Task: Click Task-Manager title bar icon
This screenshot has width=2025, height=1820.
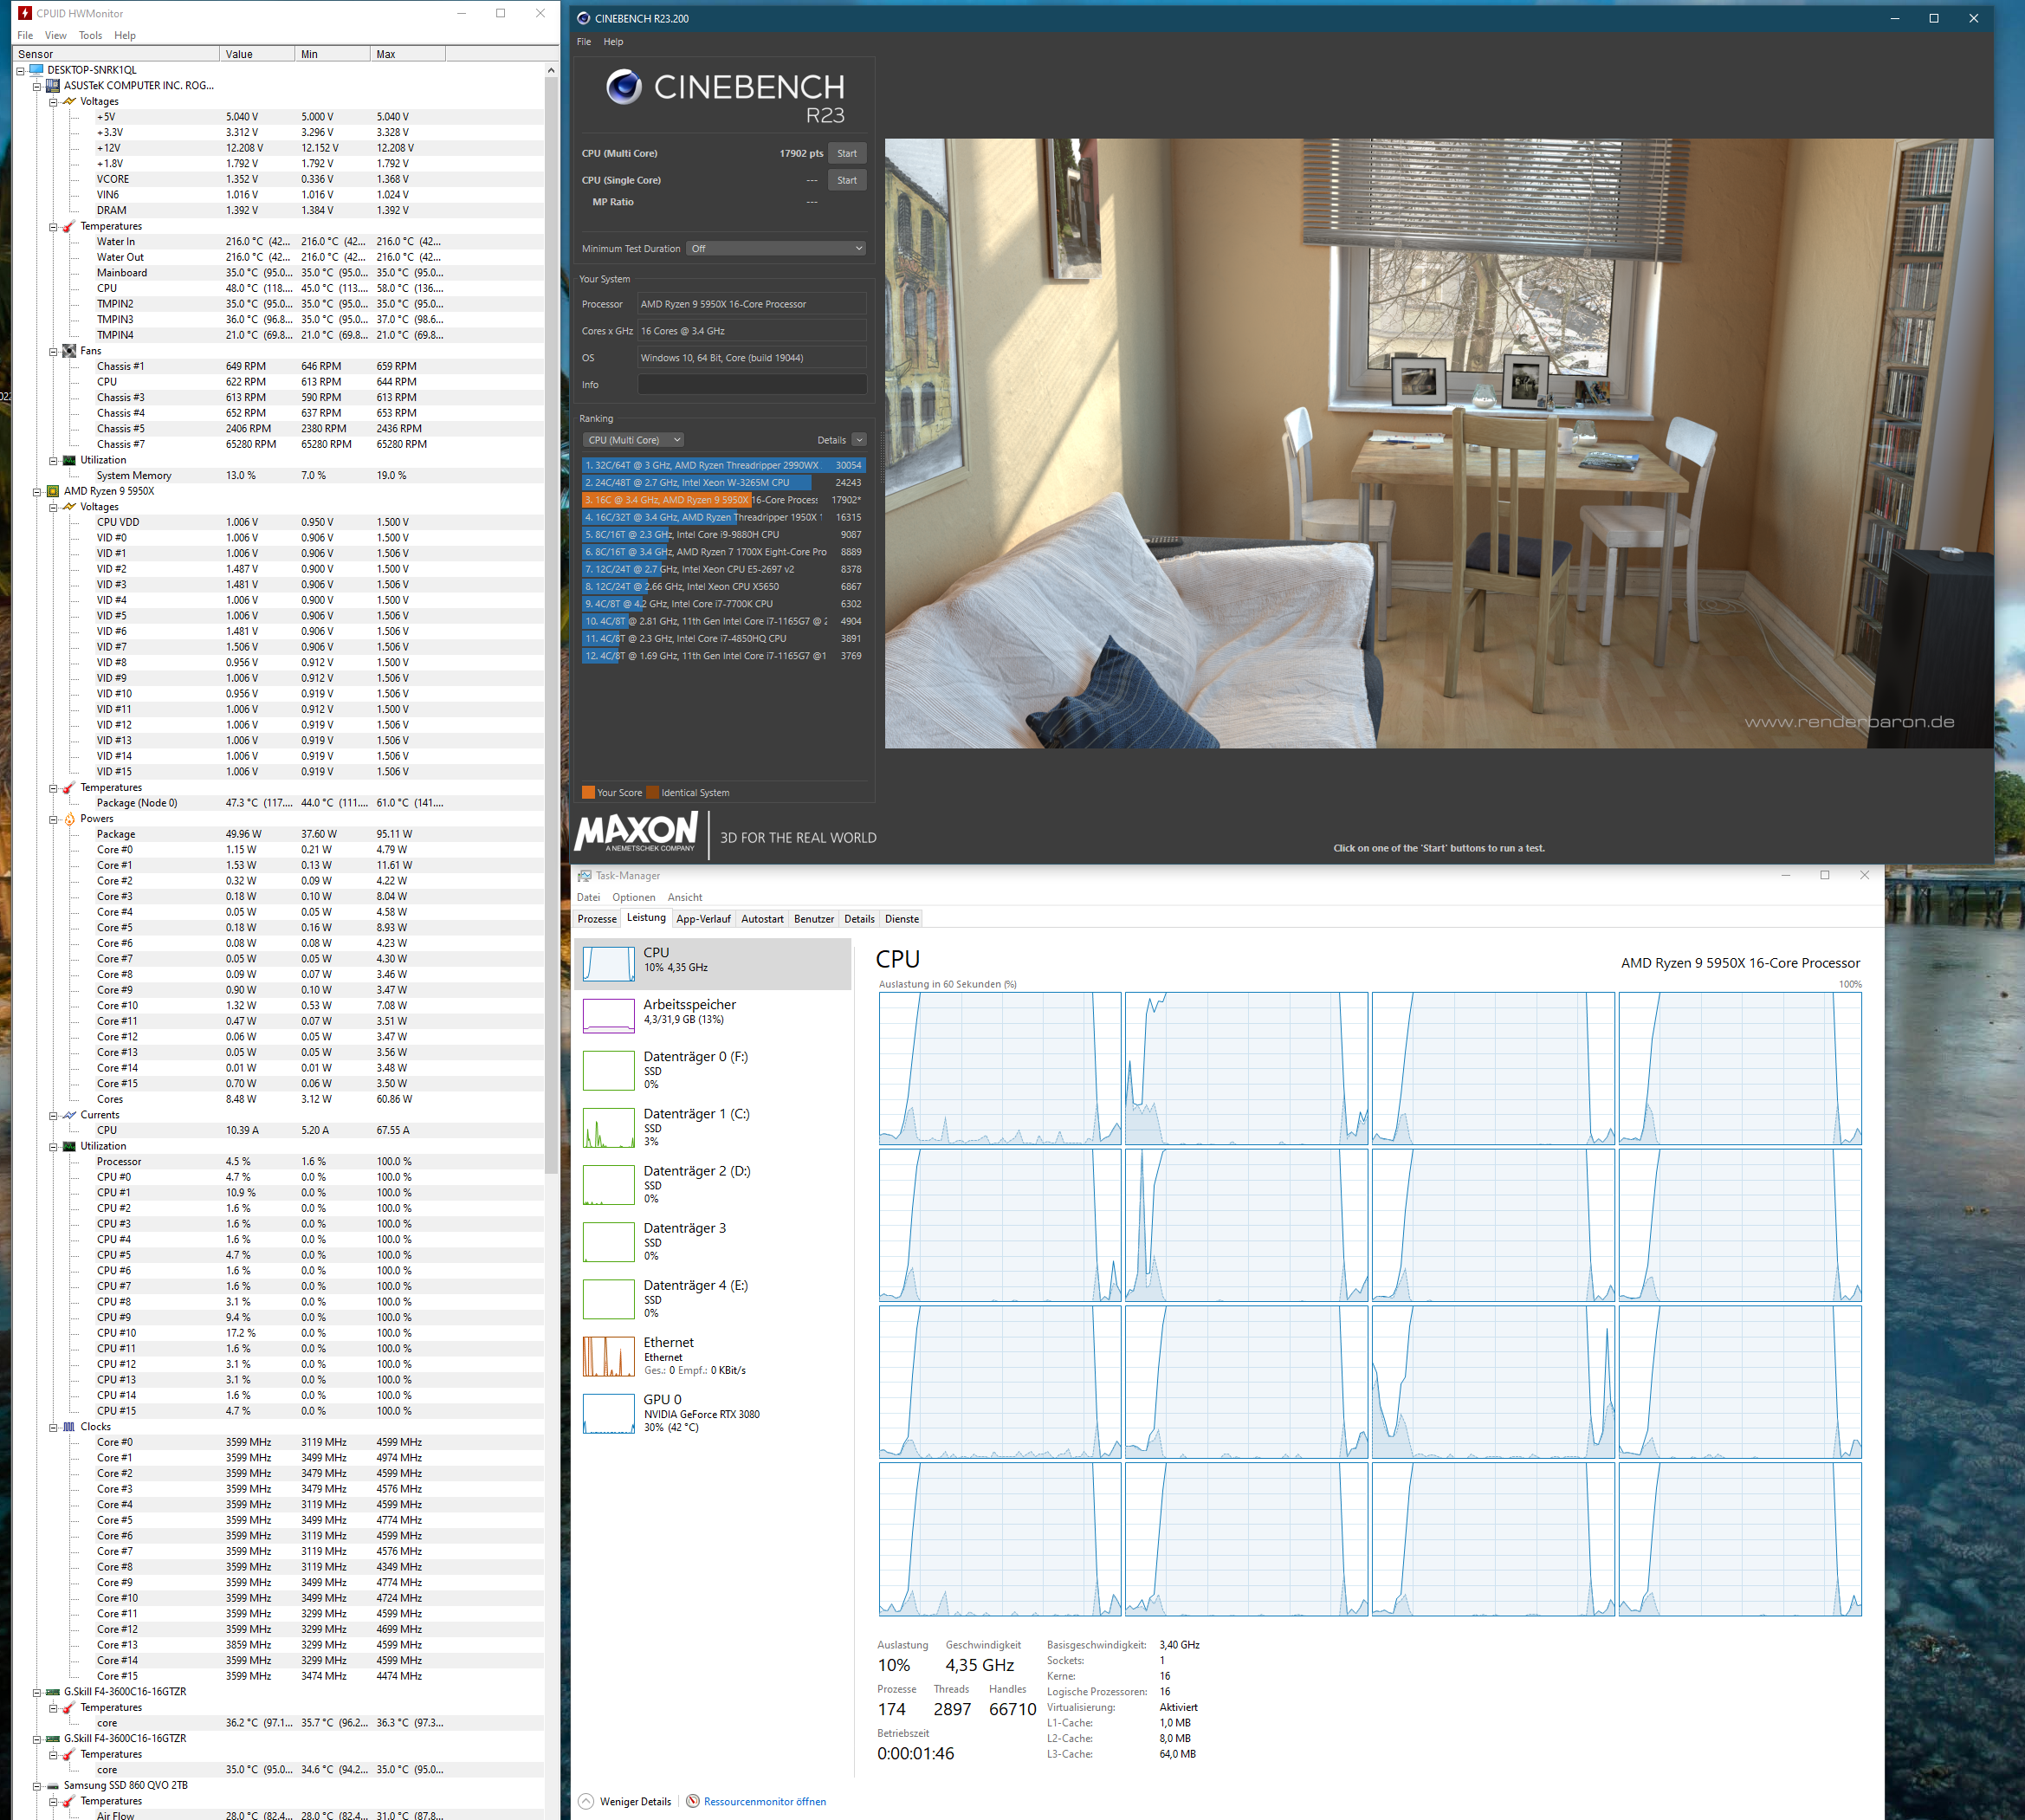Action: (584, 876)
